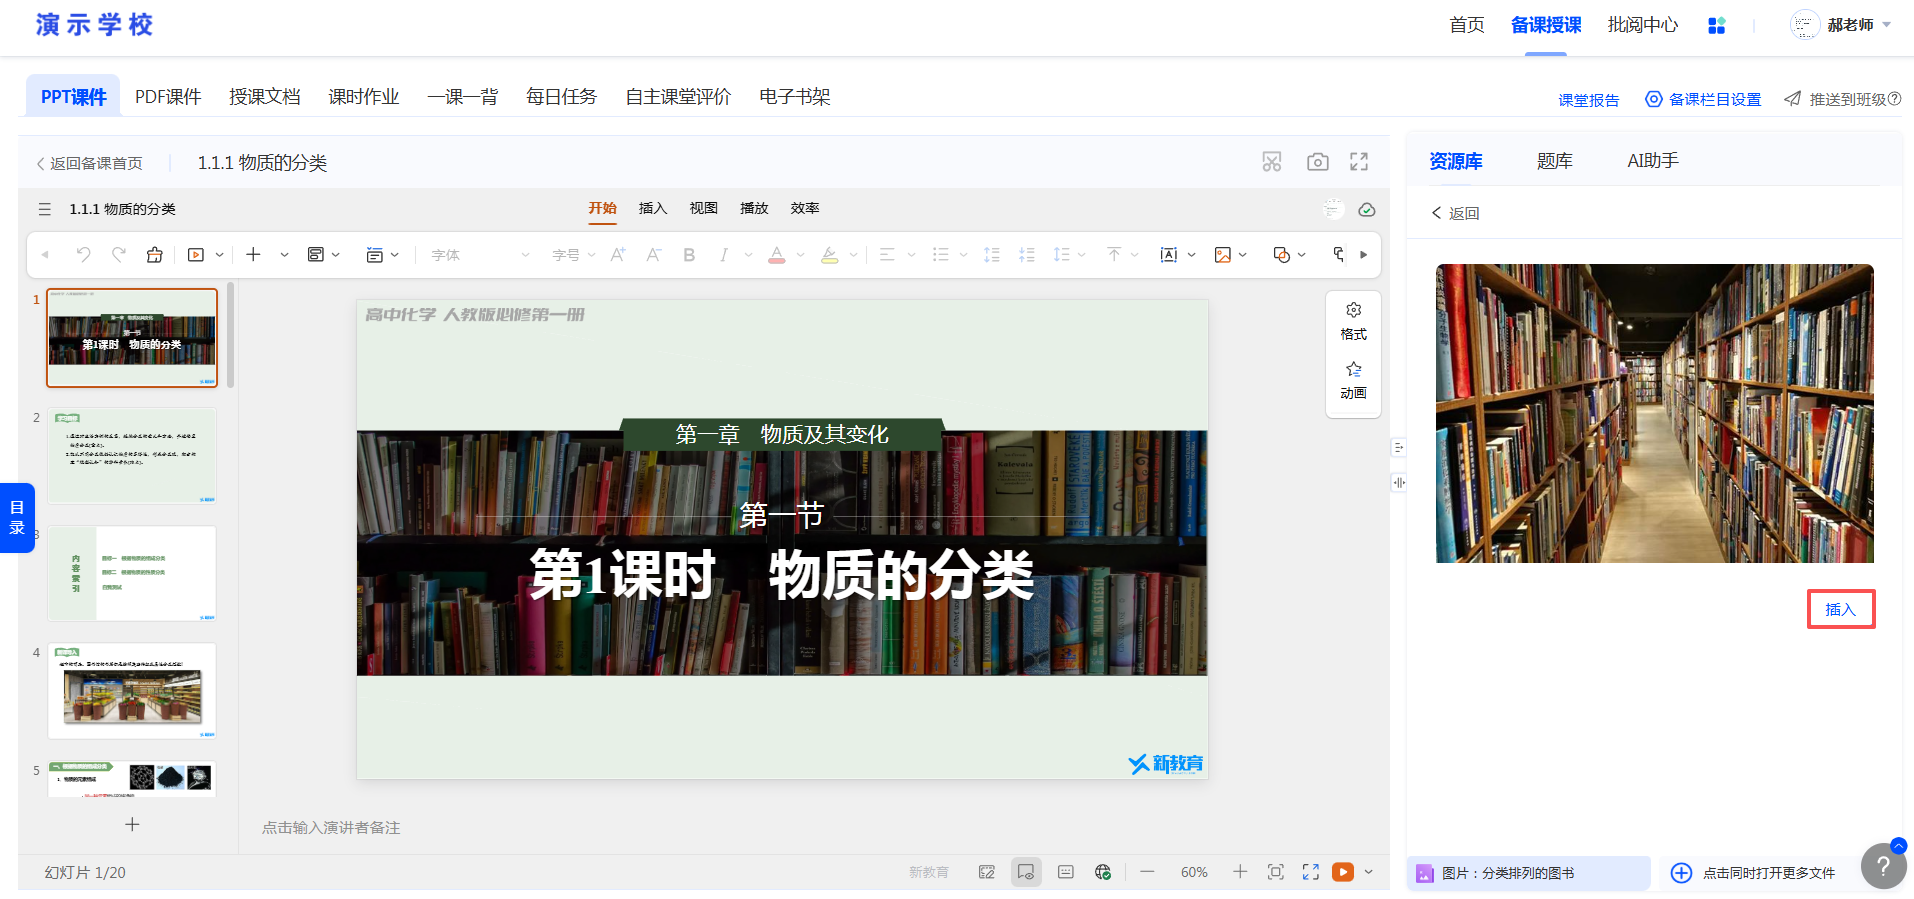
Task: Click the fit slide to window icon
Action: tap(1276, 872)
